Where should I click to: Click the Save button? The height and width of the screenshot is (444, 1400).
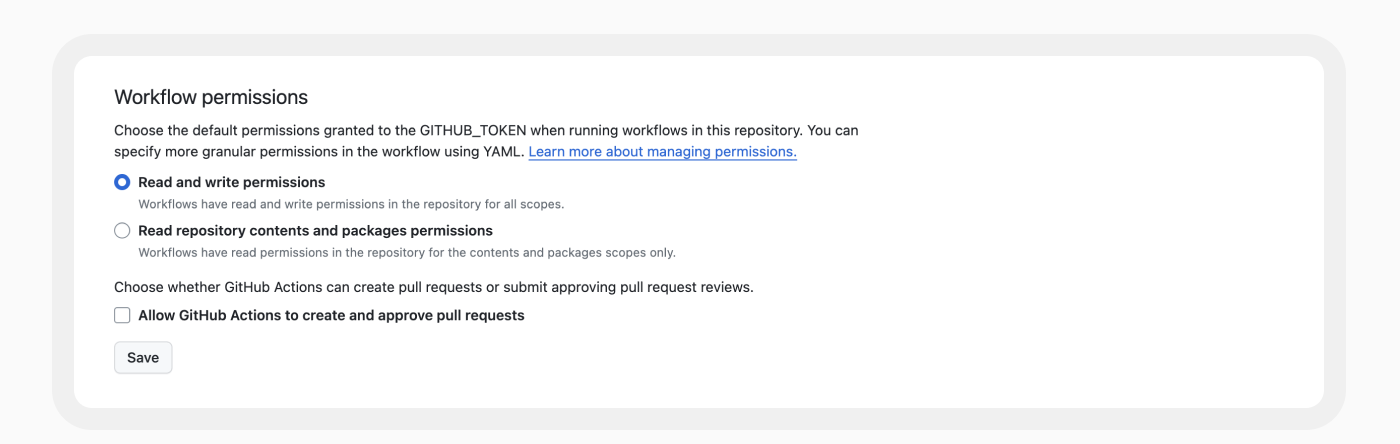coord(143,357)
